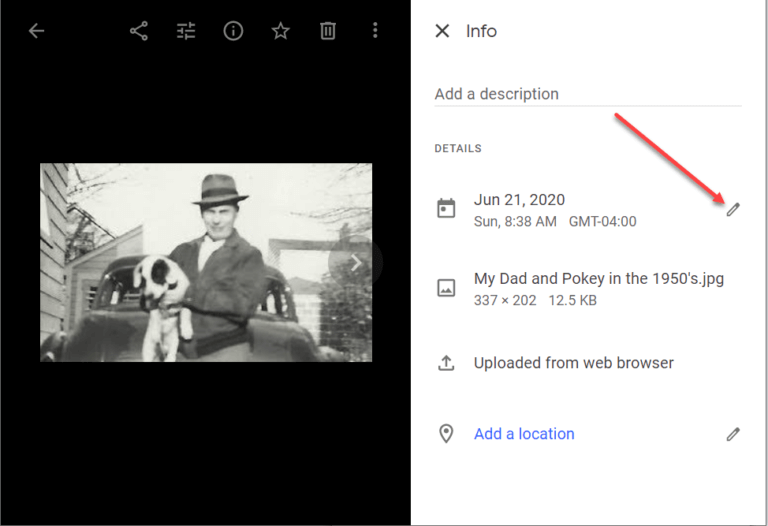The image size is (768, 526).
Task: Click the image file icon beside filename
Action: tap(446, 287)
